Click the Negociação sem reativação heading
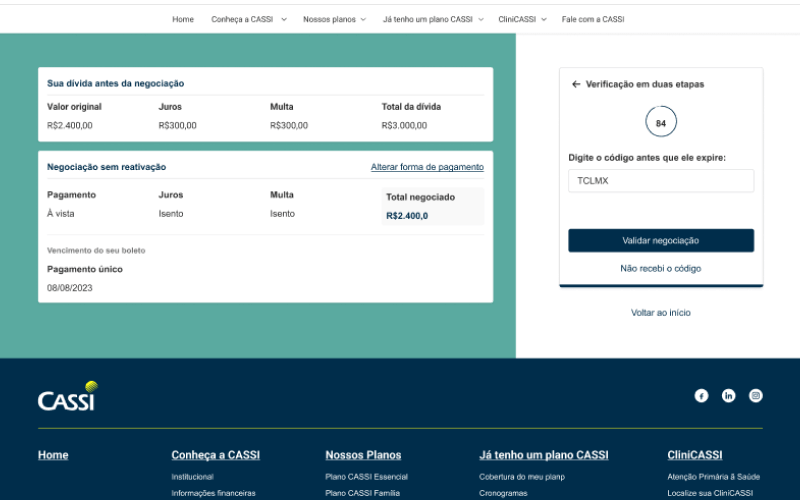 tap(106, 167)
